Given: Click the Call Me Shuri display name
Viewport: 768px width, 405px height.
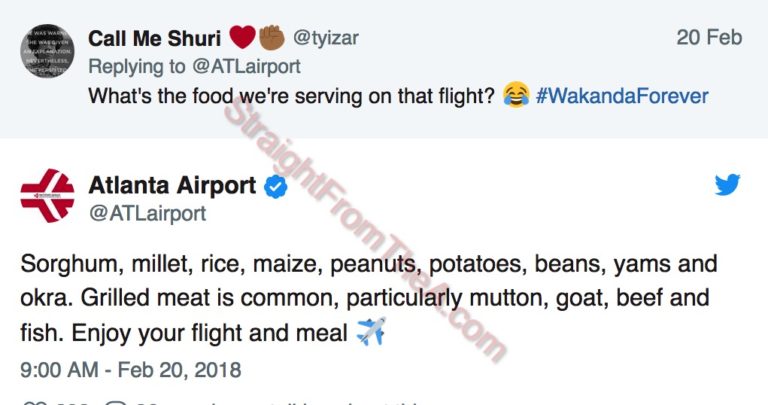Looking at the screenshot, I should tap(155, 38).
